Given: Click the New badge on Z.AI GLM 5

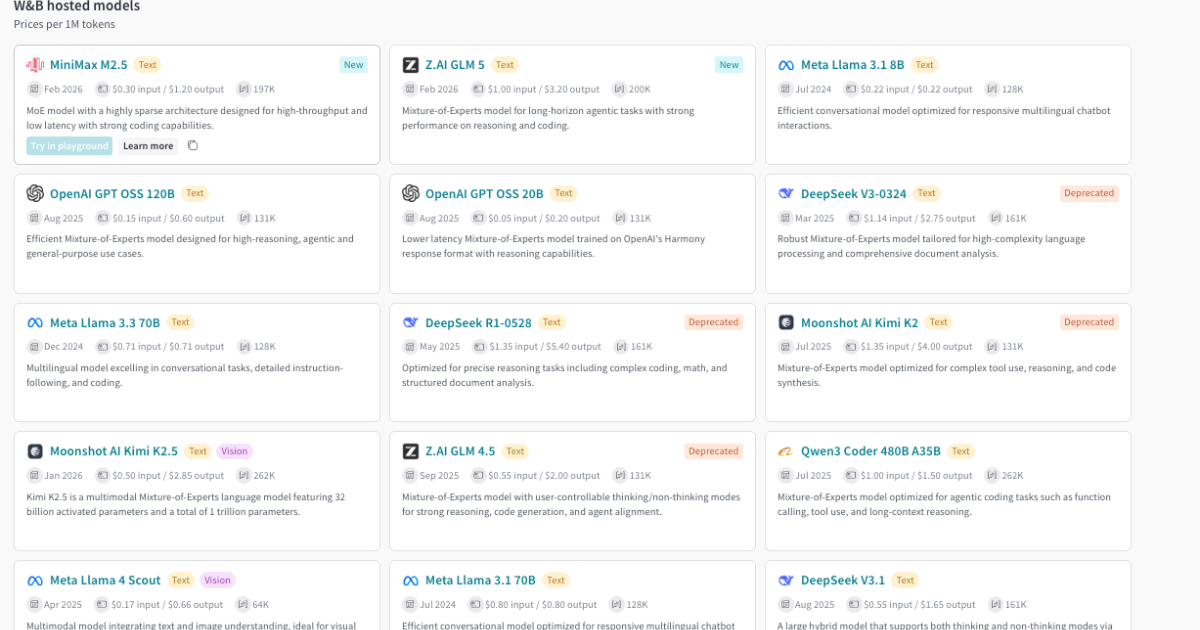Looking at the screenshot, I should (x=729, y=65).
